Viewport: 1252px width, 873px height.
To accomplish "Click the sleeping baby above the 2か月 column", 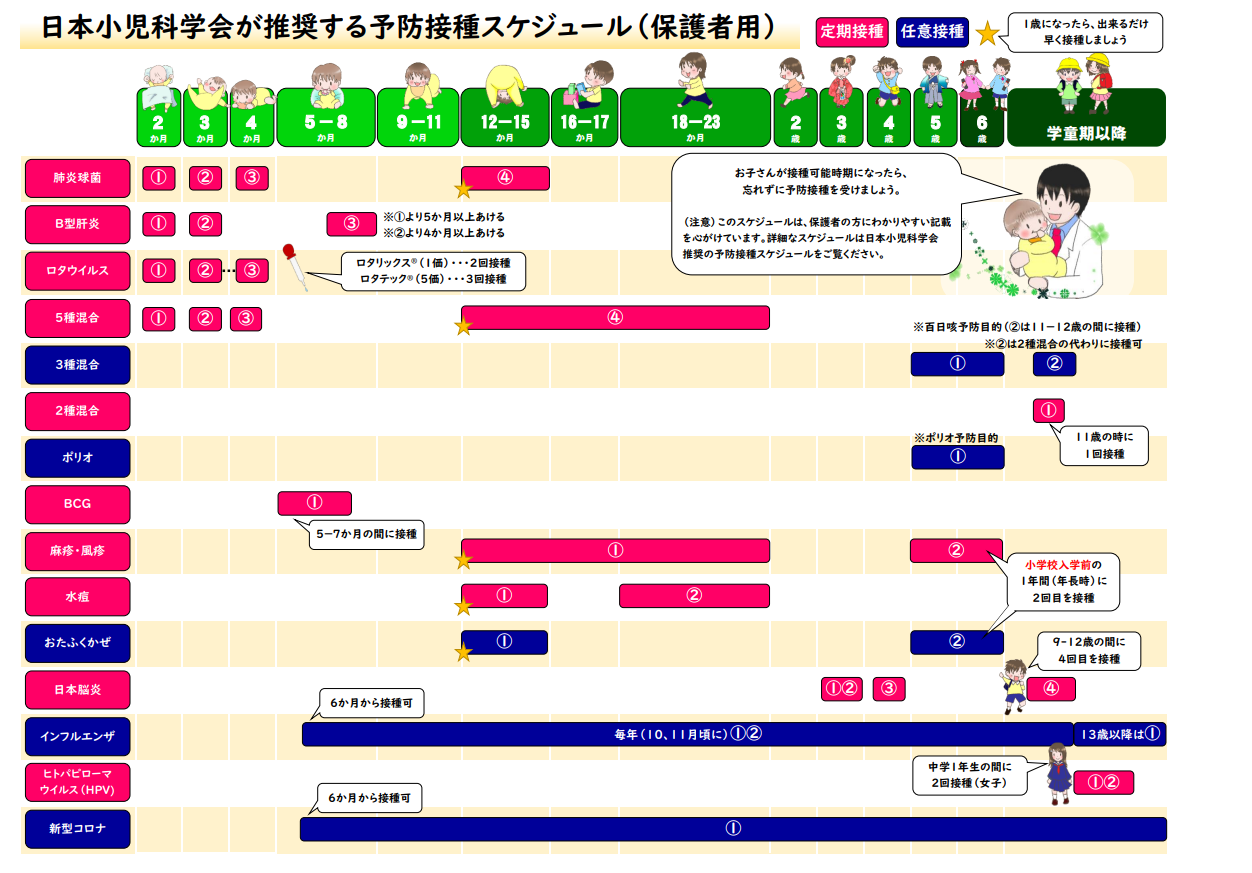I will point(160,87).
